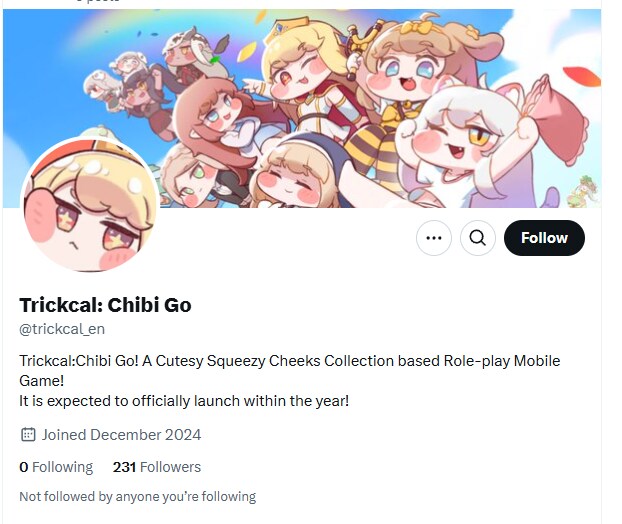Open the round profile avatar picture

90,205
